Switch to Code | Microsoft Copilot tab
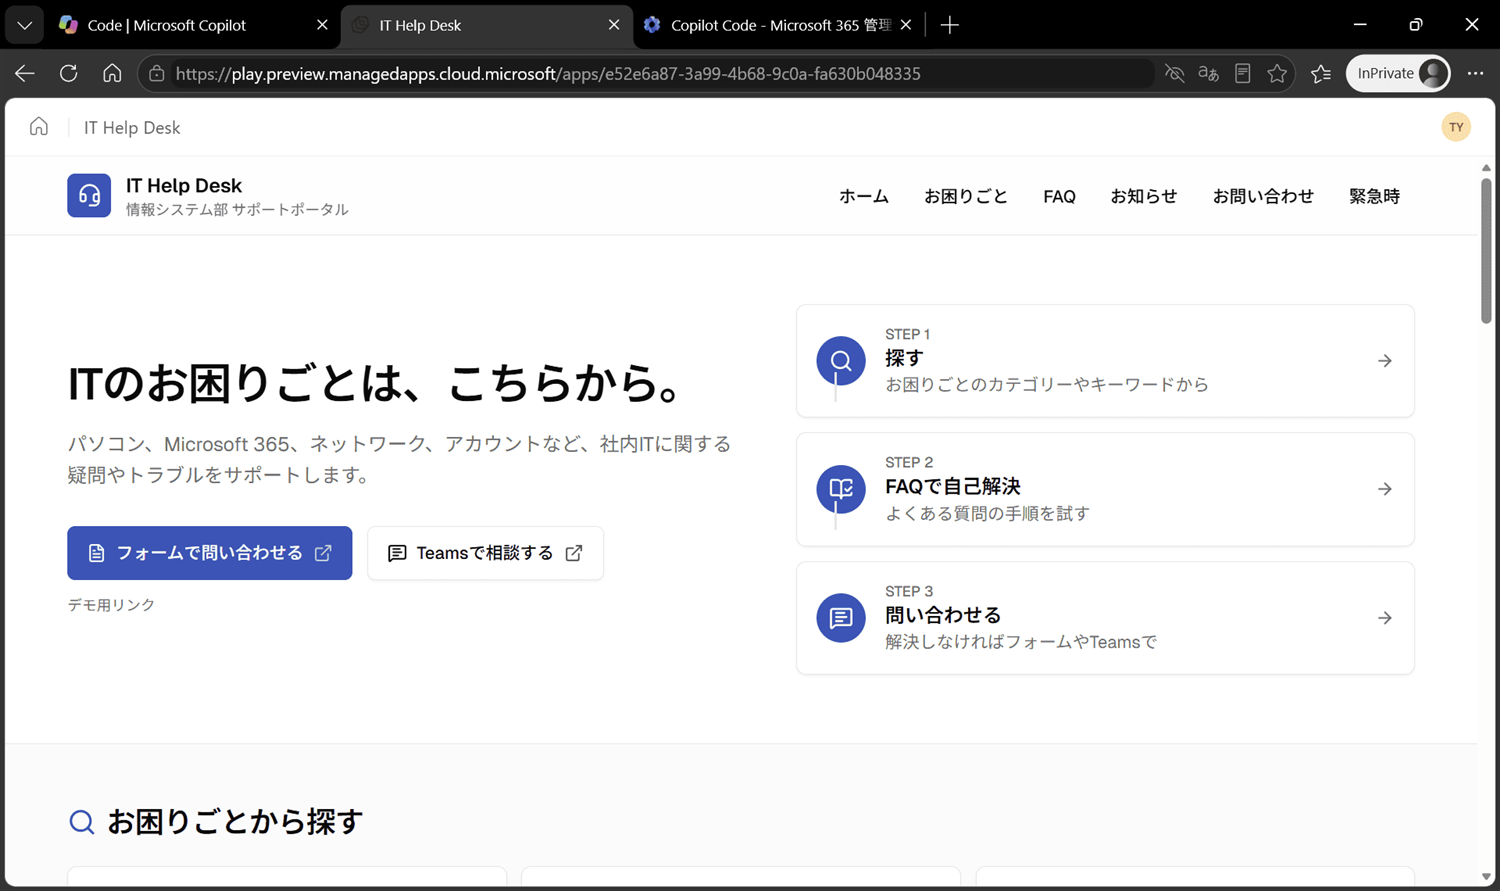1500x891 pixels. pyautogui.click(x=194, y=25)
